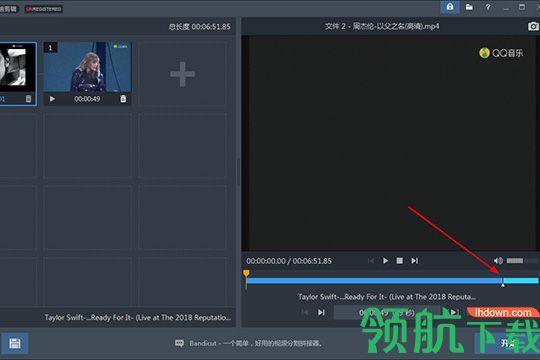Adjust the volume level slider
This screenshot has height=360, width=540.
521,261
